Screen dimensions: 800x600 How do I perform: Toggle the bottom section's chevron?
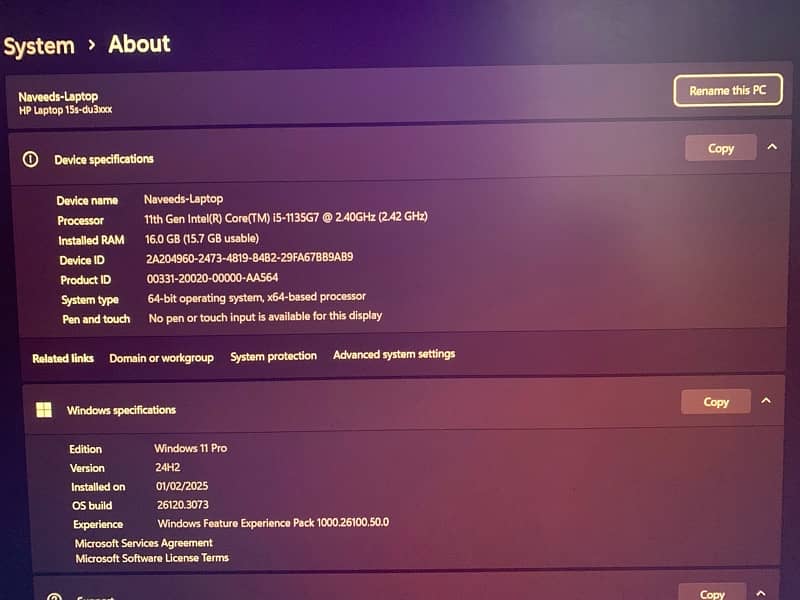[x=762, y=591]
